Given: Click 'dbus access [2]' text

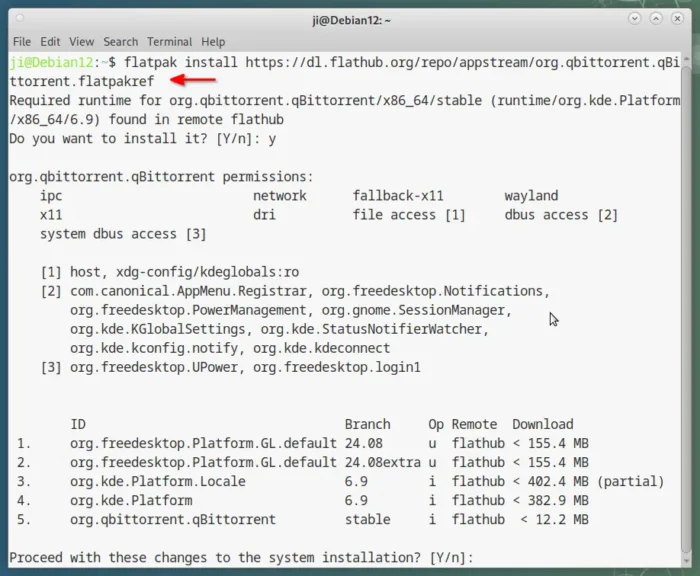Looking at the screenshot, I should tap(561, 215).
